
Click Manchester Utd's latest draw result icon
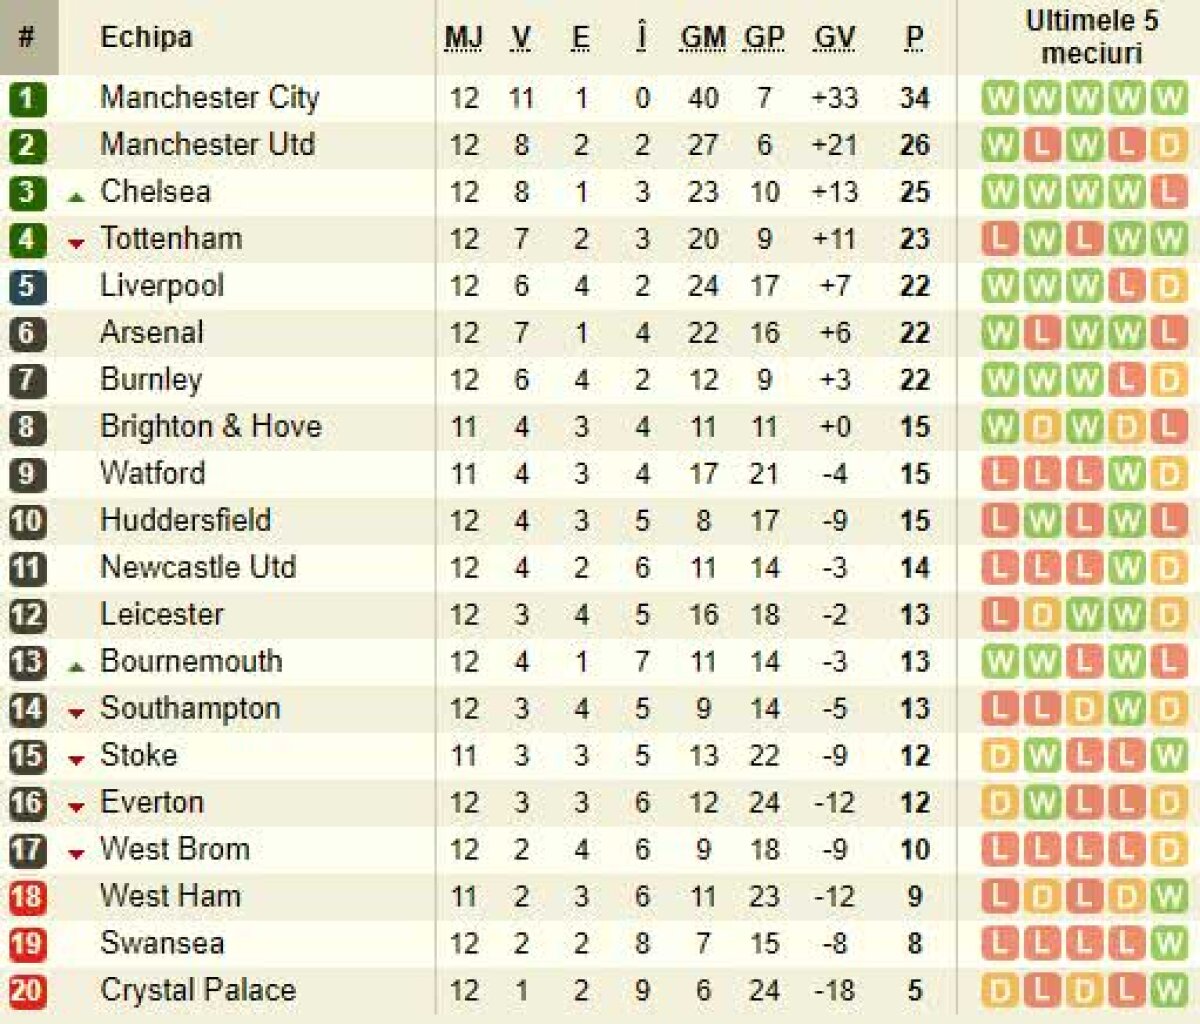[1168, 146]
